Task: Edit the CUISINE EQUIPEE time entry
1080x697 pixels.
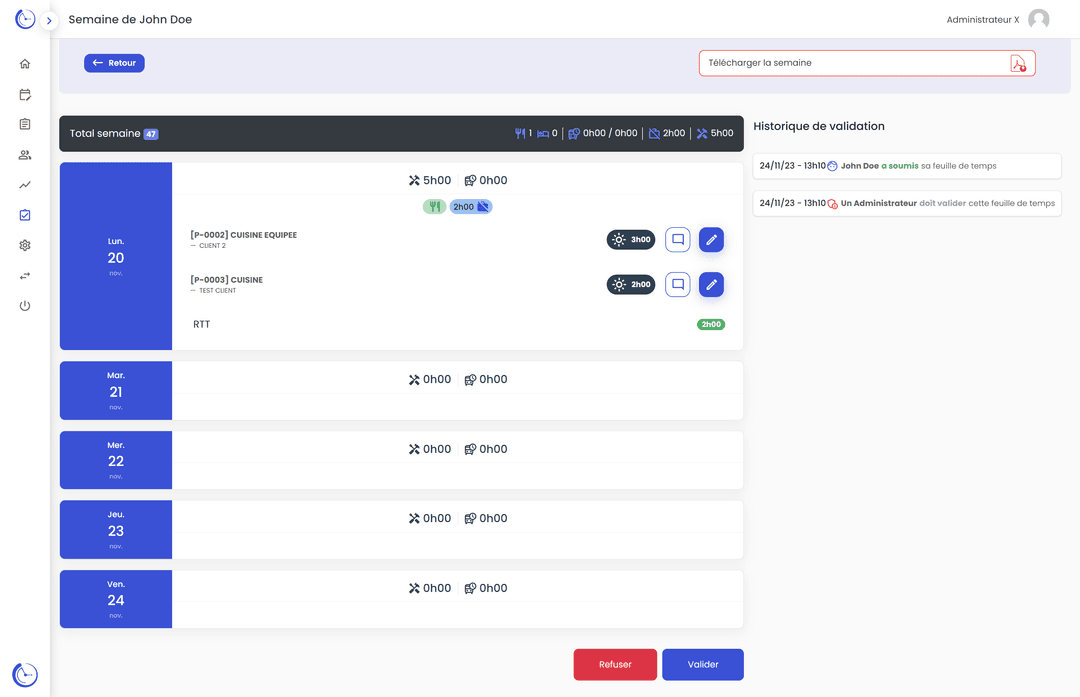Action: tap(711, 240)
